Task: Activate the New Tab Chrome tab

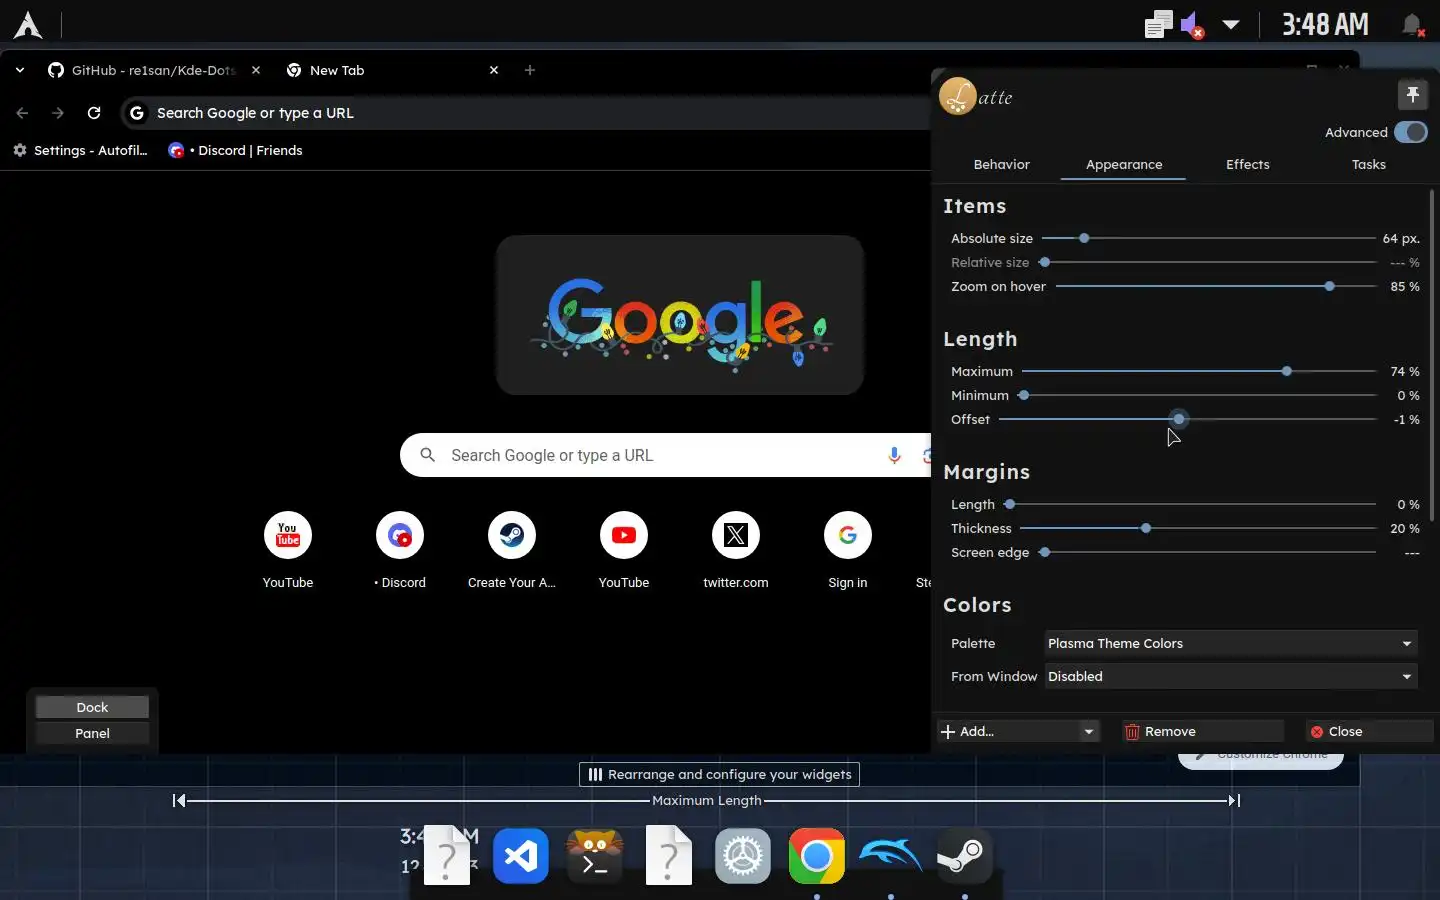Action: tap(390, 70)
